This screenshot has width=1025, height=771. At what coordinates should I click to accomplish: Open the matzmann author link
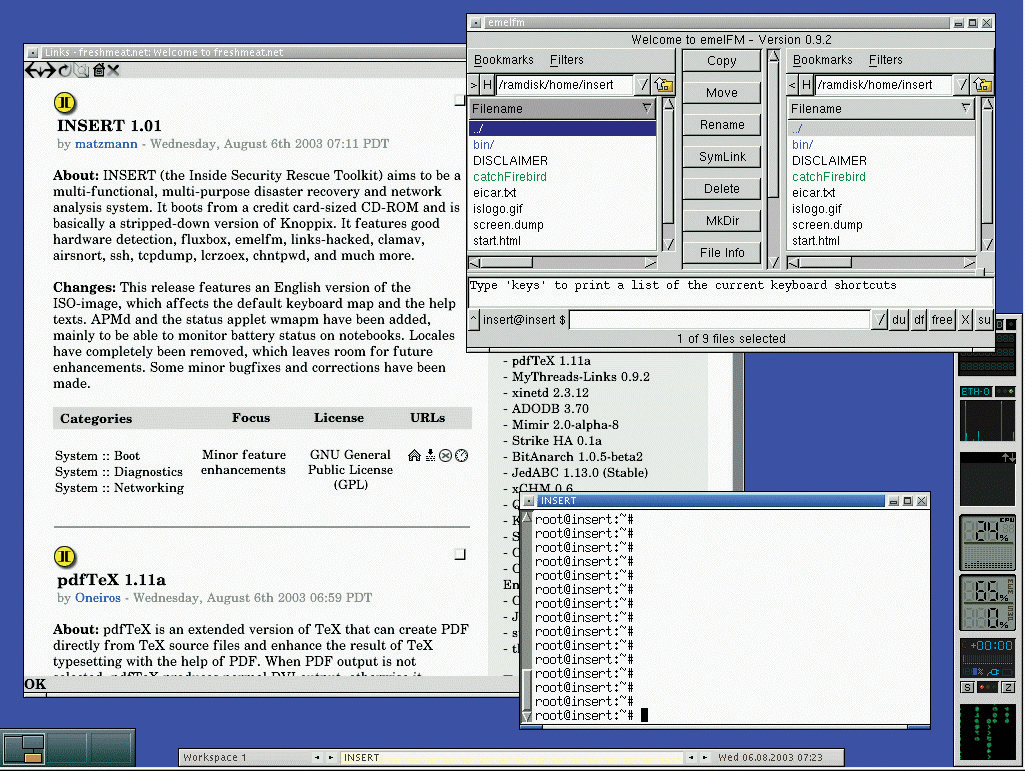coord(106,144)
